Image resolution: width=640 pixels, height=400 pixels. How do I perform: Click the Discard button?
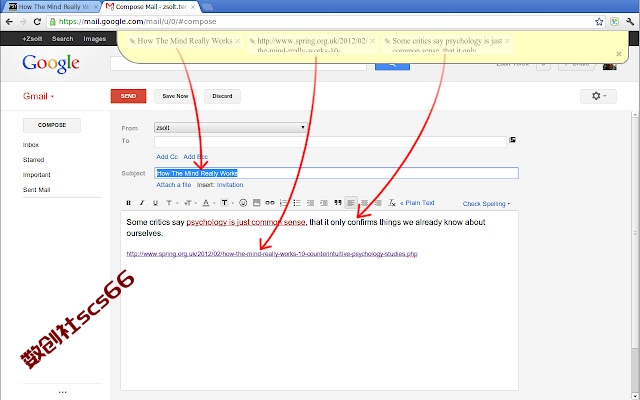[222, 96]
